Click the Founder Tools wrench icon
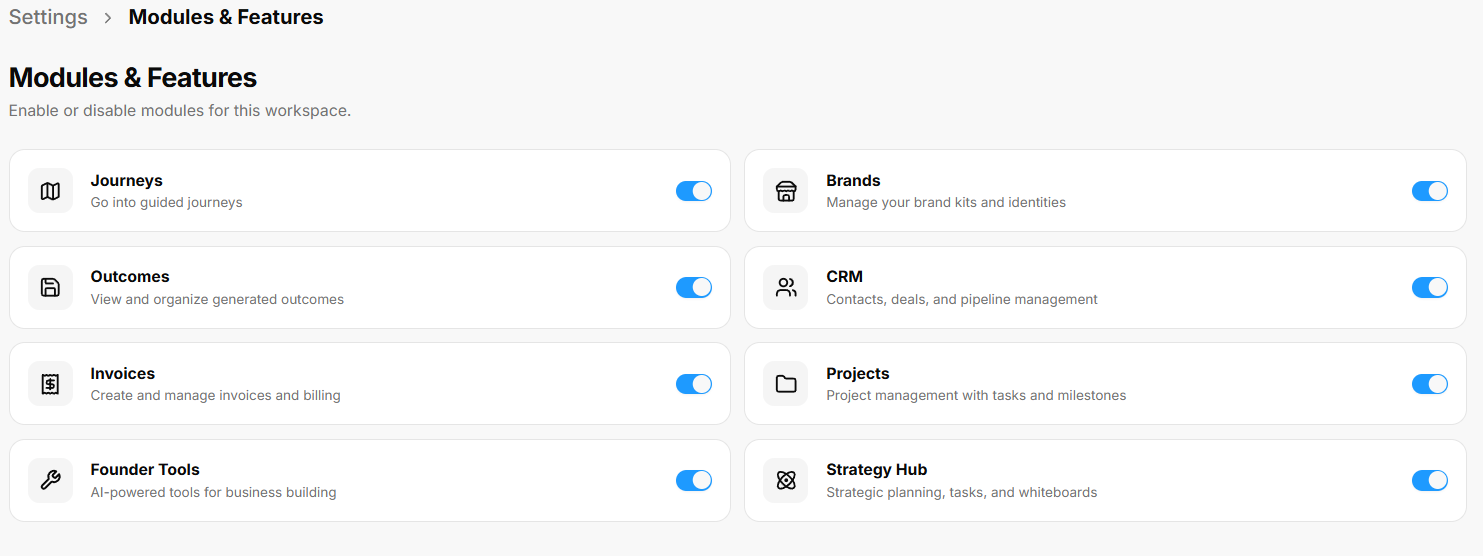 (x=50, y=481)
